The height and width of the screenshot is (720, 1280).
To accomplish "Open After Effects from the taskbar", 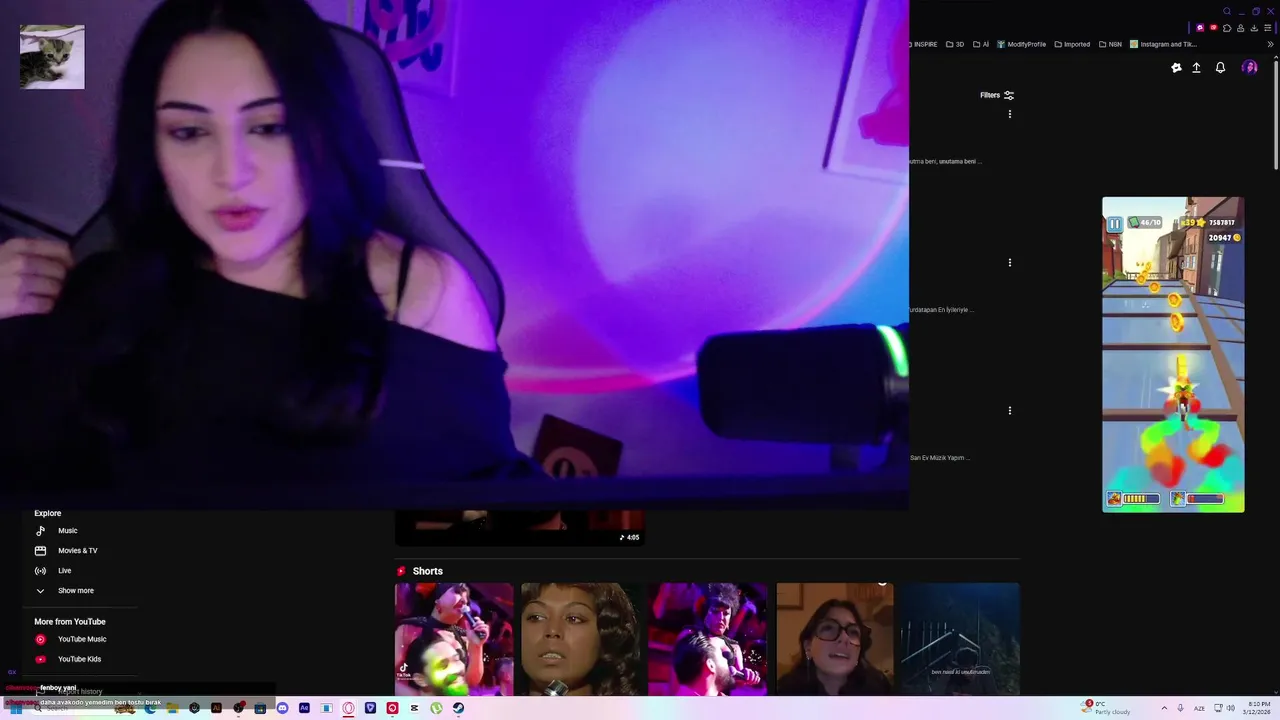I will pyautogui.click(x=304, y=708).
